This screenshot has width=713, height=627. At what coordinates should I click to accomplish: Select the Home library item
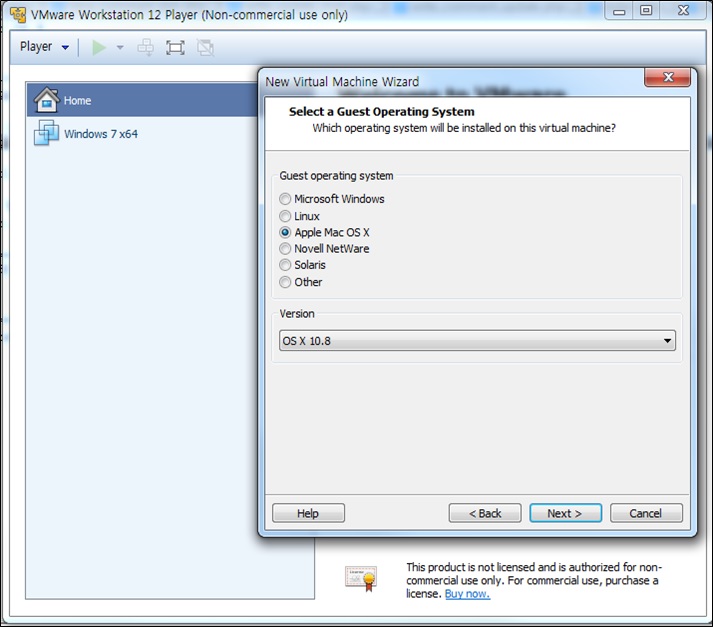point(142,100)
